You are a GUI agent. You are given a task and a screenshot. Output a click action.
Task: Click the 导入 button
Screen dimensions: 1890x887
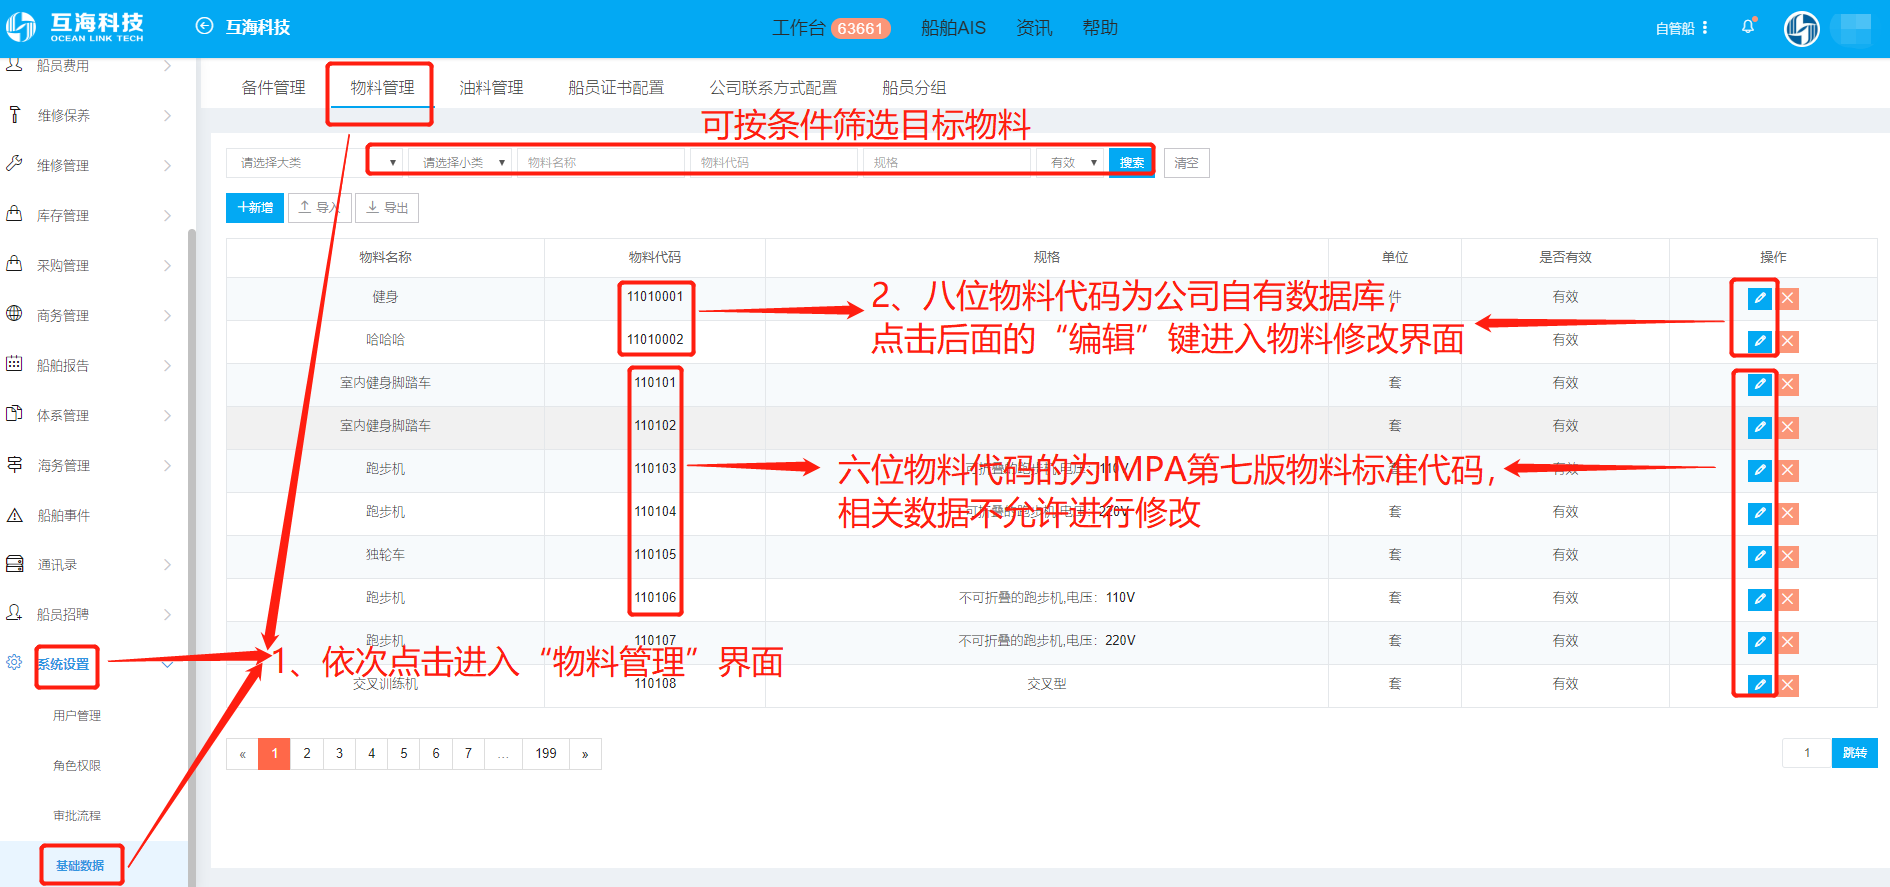coord(319,208)
